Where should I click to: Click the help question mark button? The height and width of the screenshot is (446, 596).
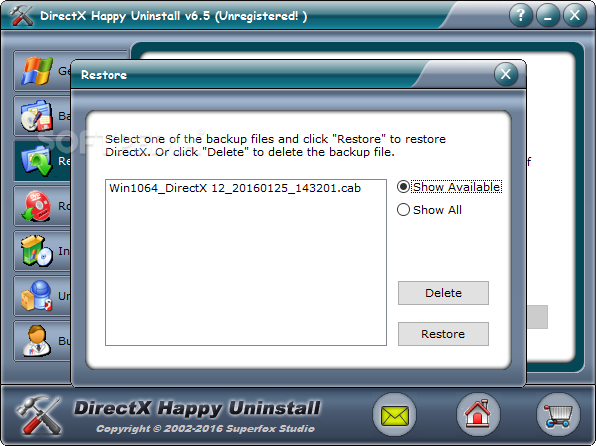(x=520, y=16)
